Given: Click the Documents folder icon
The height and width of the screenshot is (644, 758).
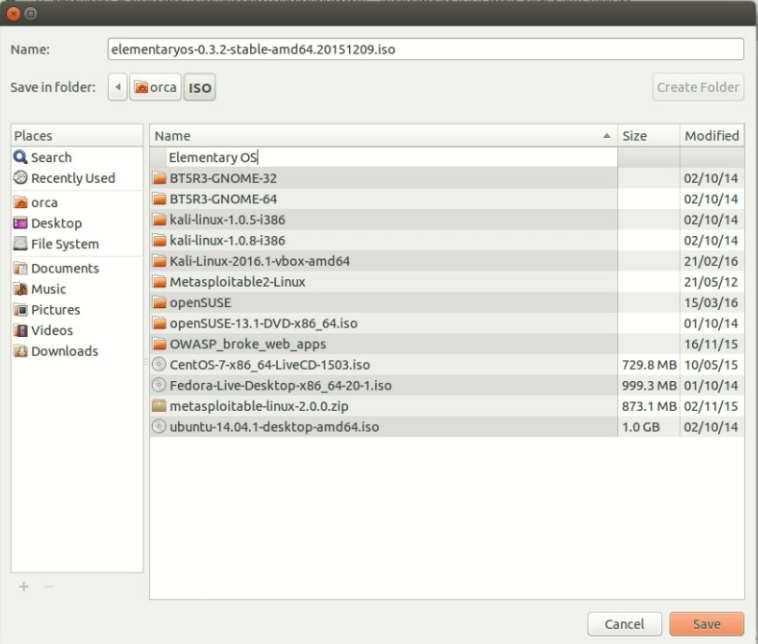Looking at the screenshot, I should coord(20,268).
